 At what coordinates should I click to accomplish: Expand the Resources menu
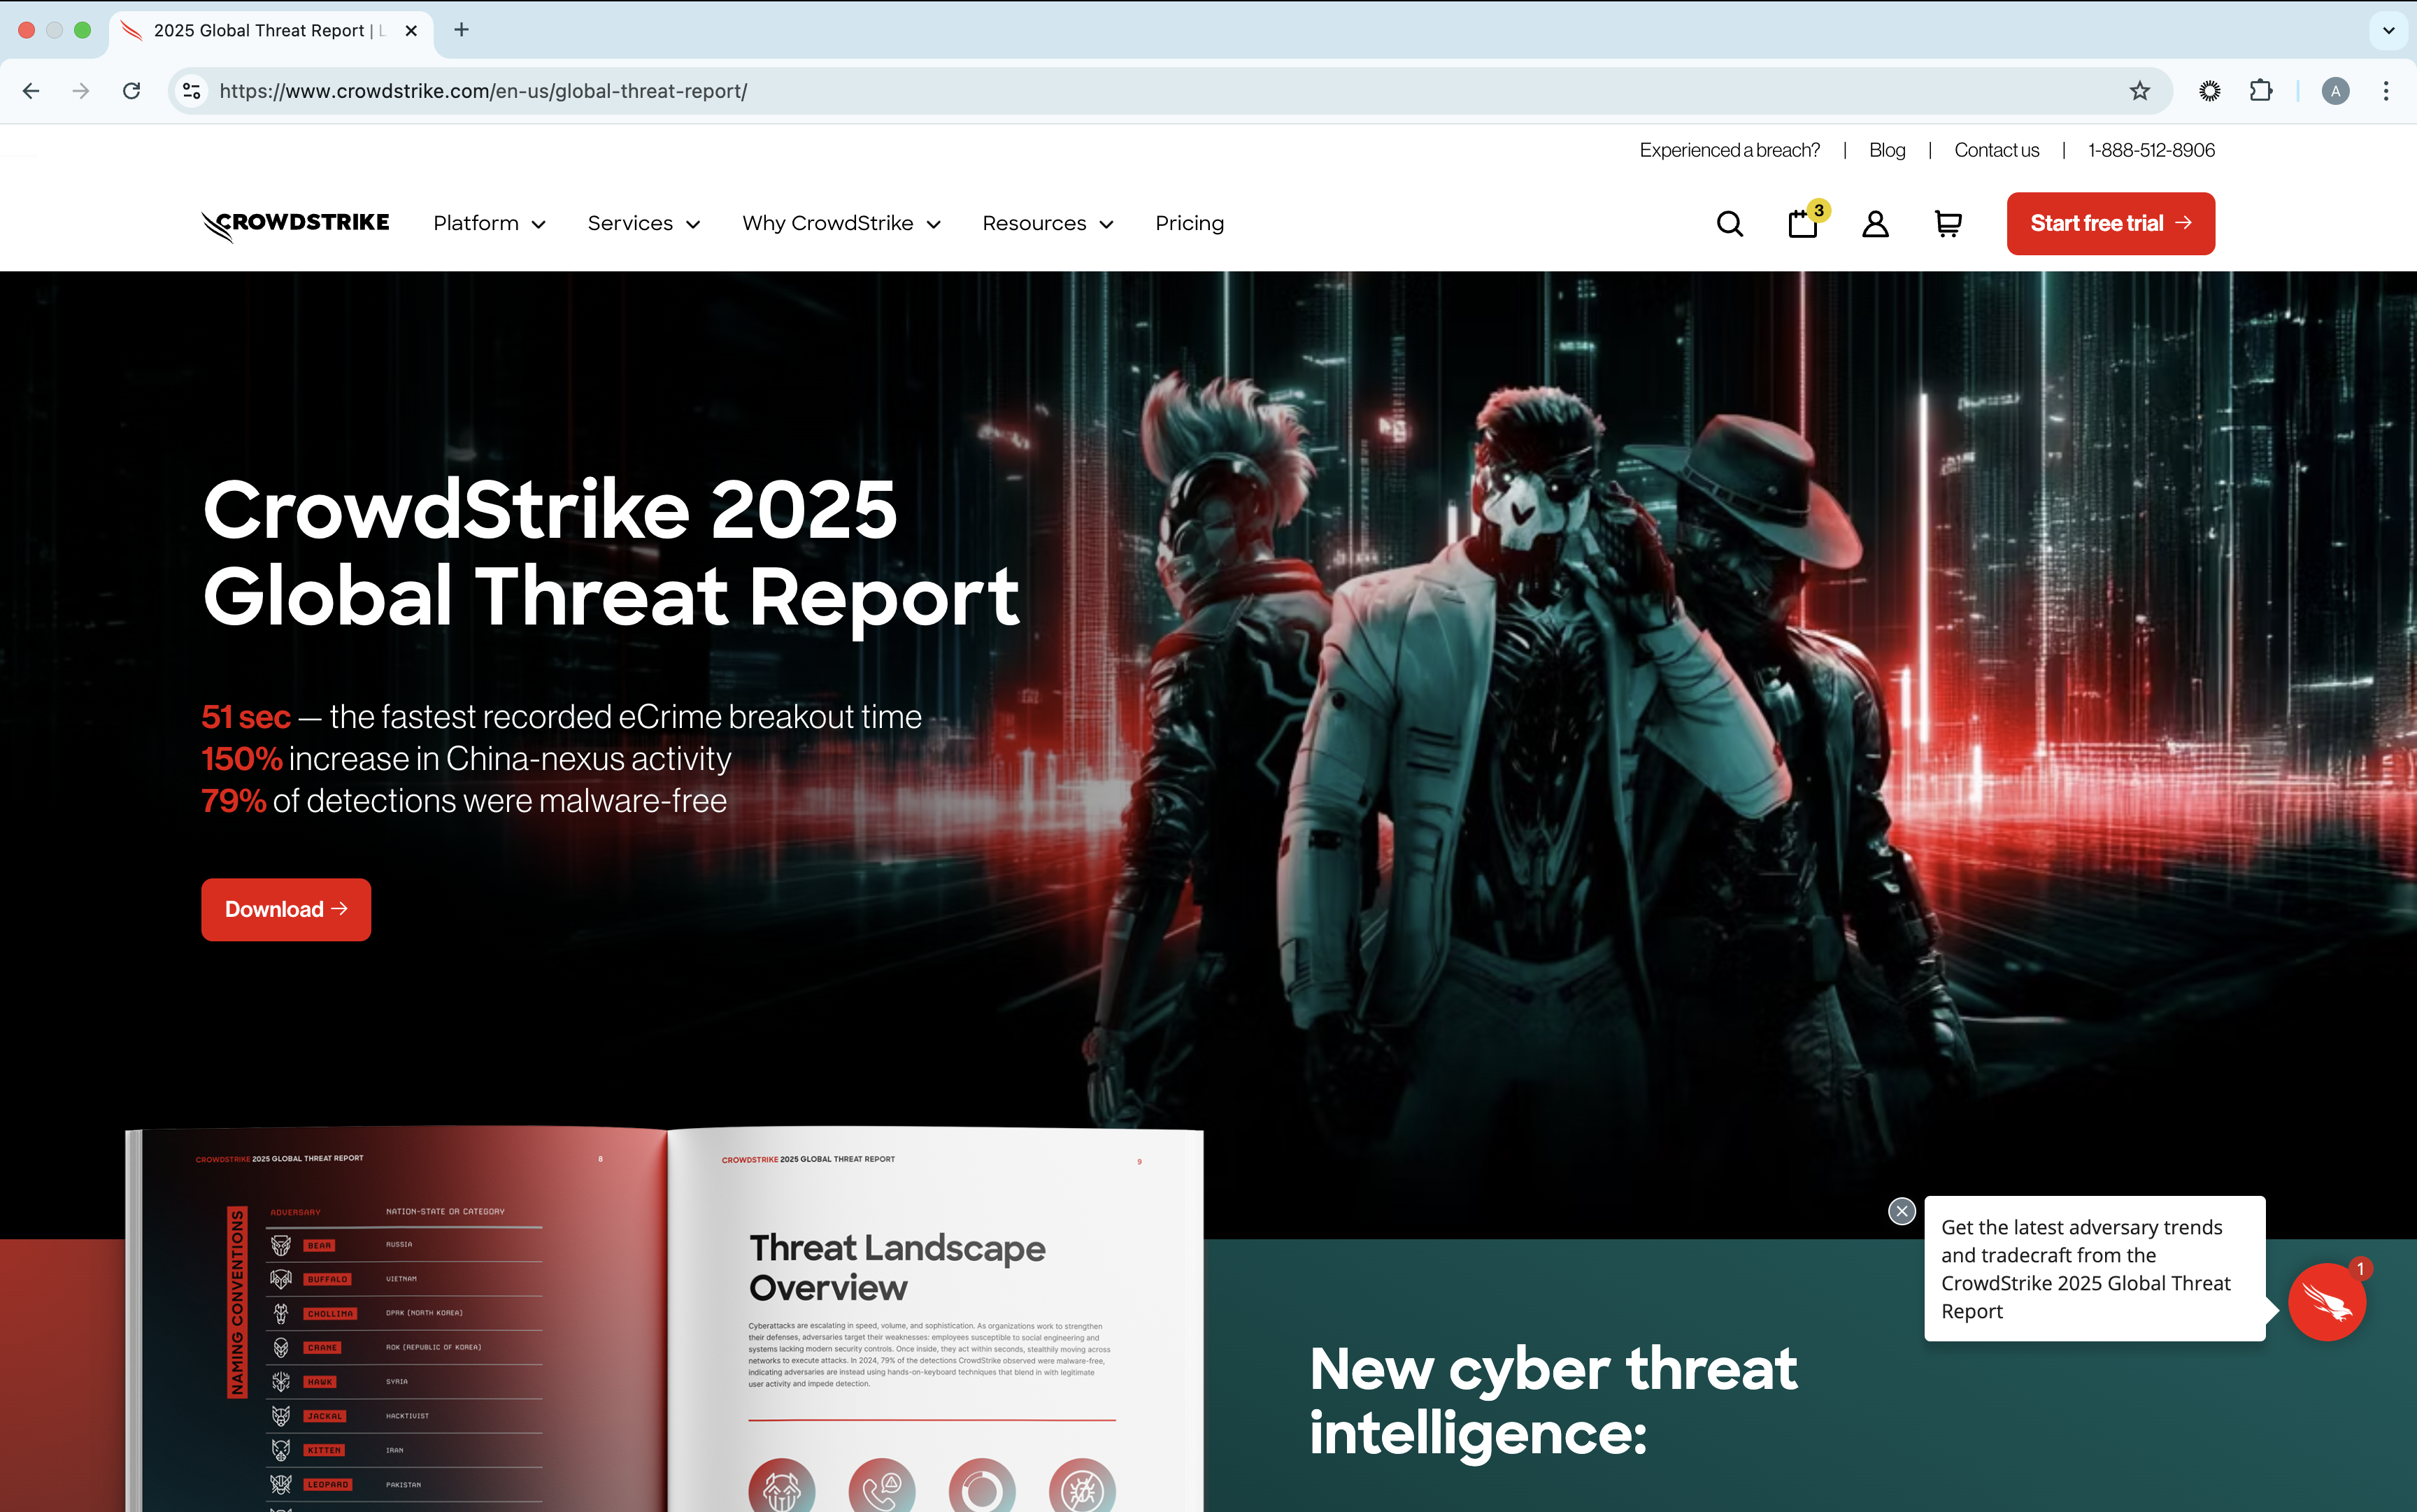[1047, 224]
